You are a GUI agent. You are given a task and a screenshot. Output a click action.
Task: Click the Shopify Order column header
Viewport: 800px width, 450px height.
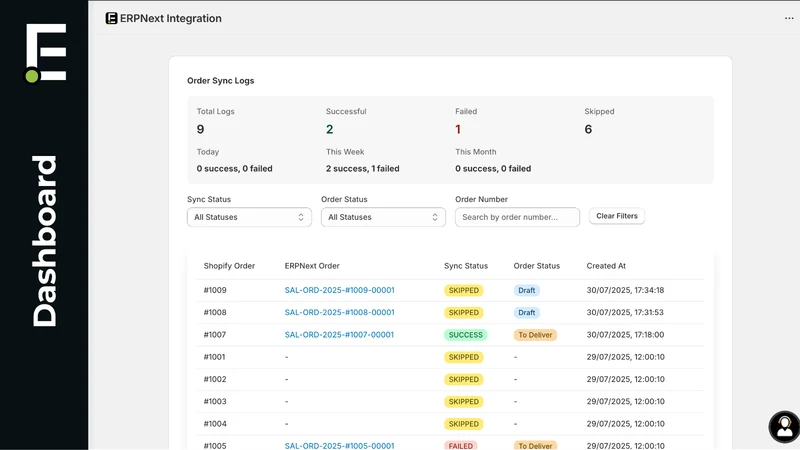click(229, 266)
